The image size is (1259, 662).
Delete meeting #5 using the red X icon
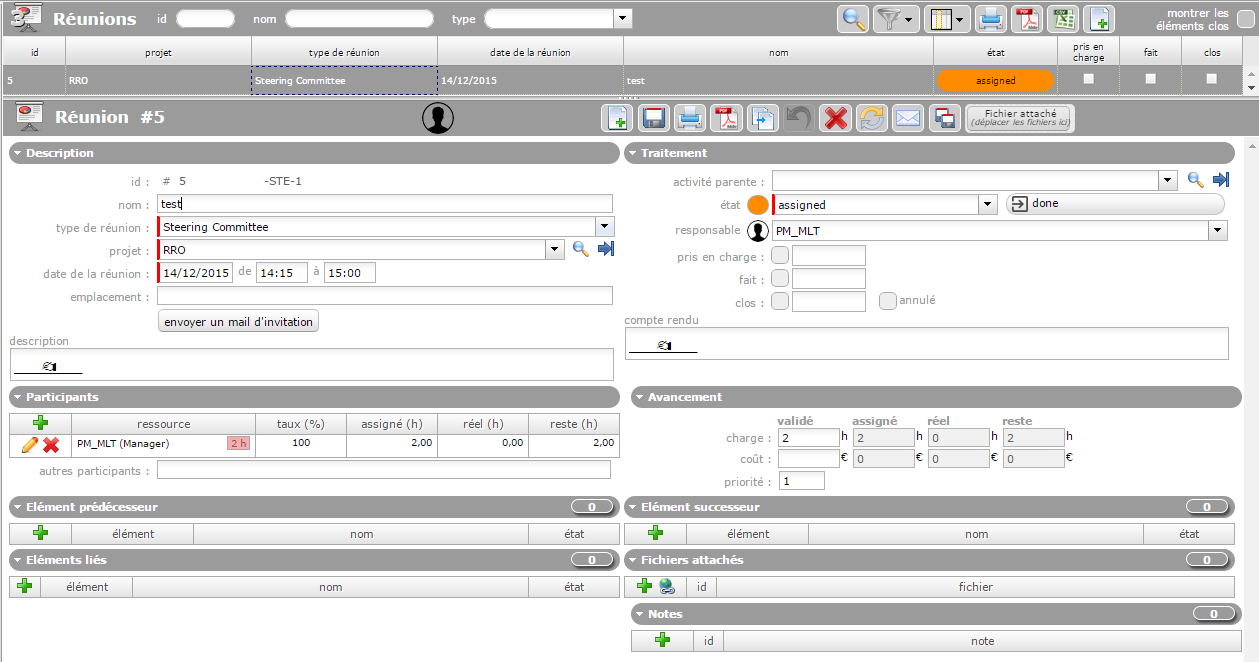point(835,118)
